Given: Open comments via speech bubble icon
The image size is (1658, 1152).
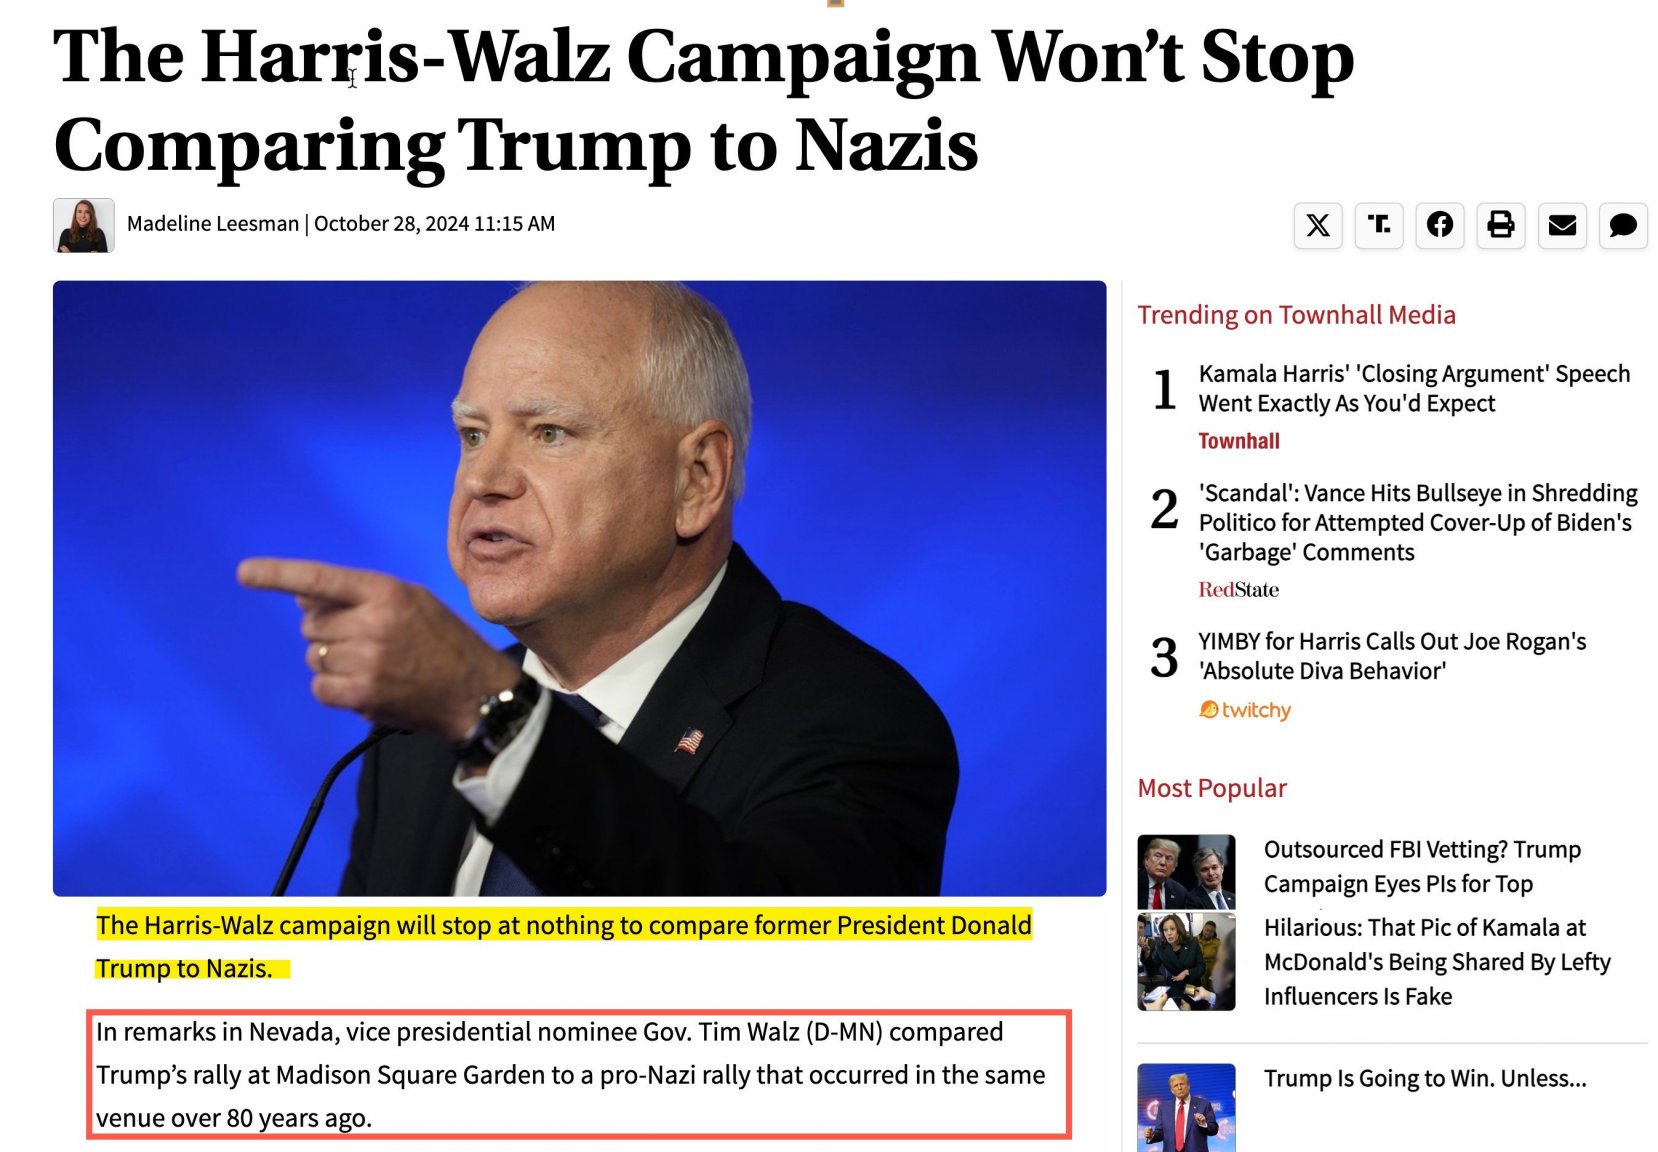Looking at the screenshot, I should coord(1623,225).
